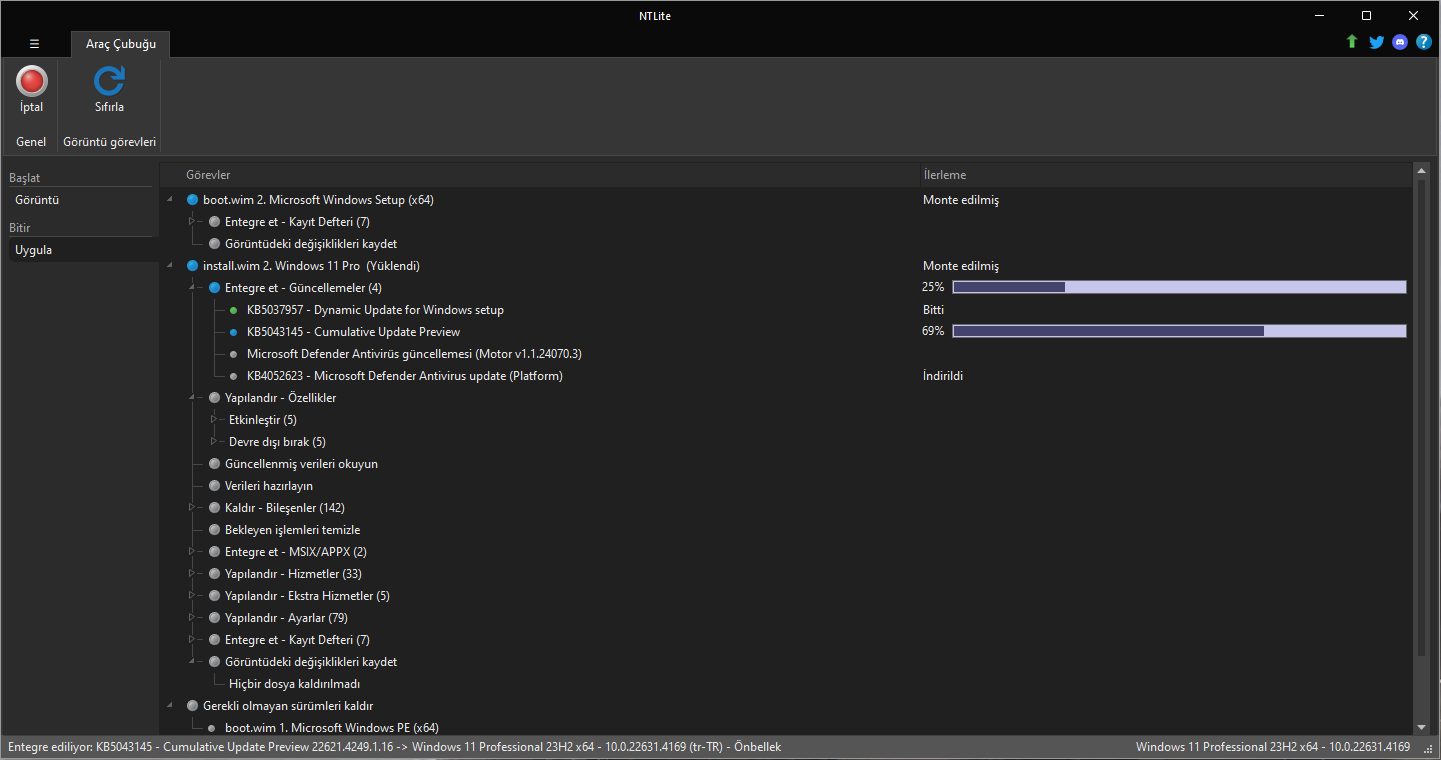Click the blue dot beside KB5043145
The width and height of the screenshot is (1441, 760).
(234, 332)
